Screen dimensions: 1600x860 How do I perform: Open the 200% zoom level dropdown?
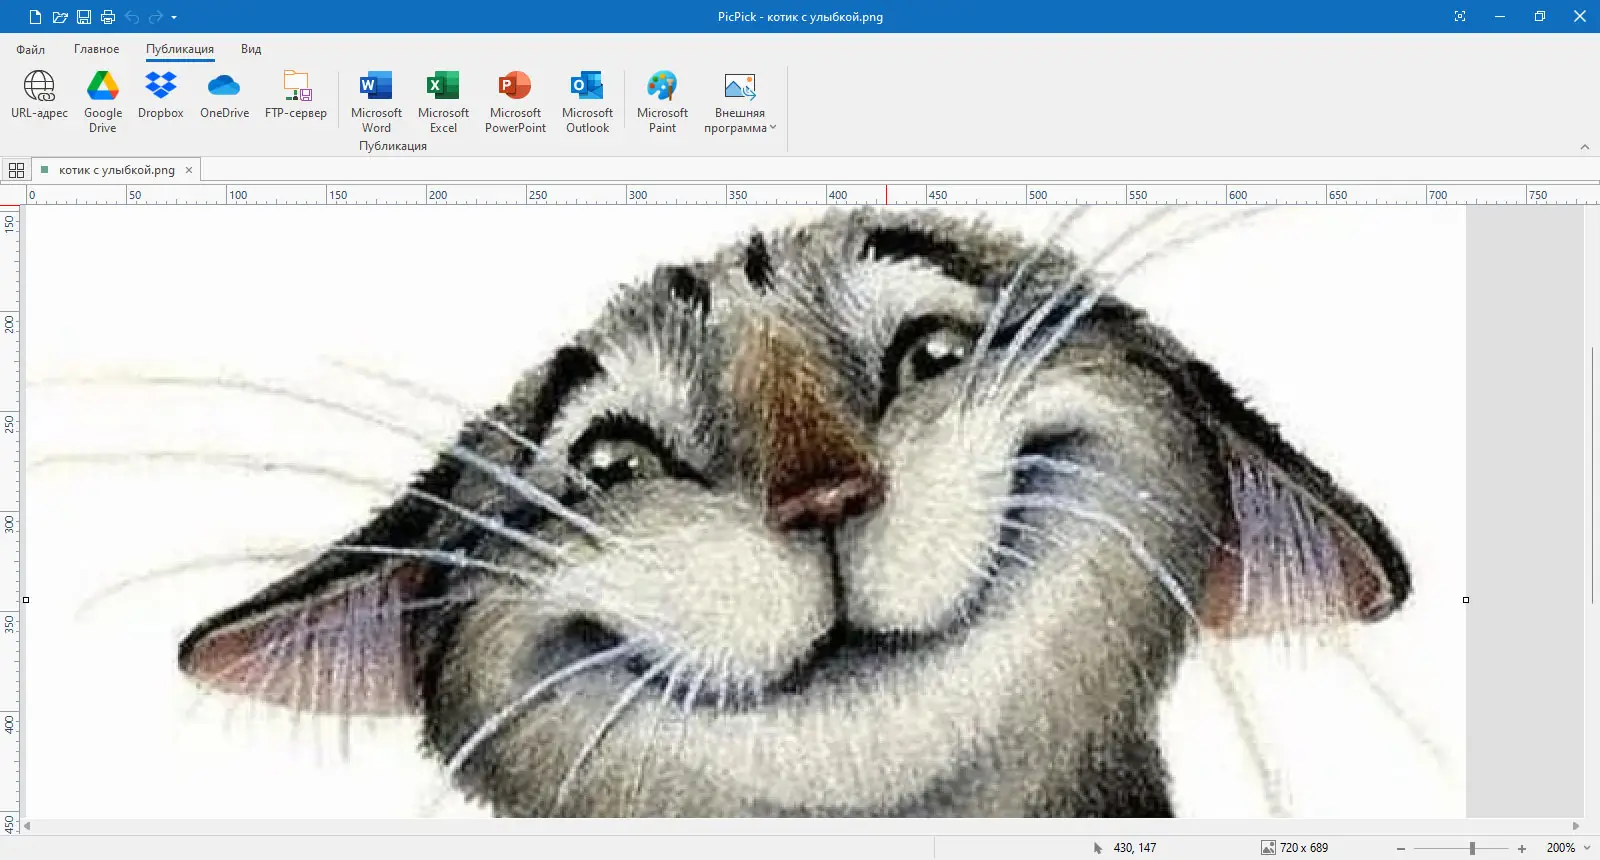[1568, 848]
